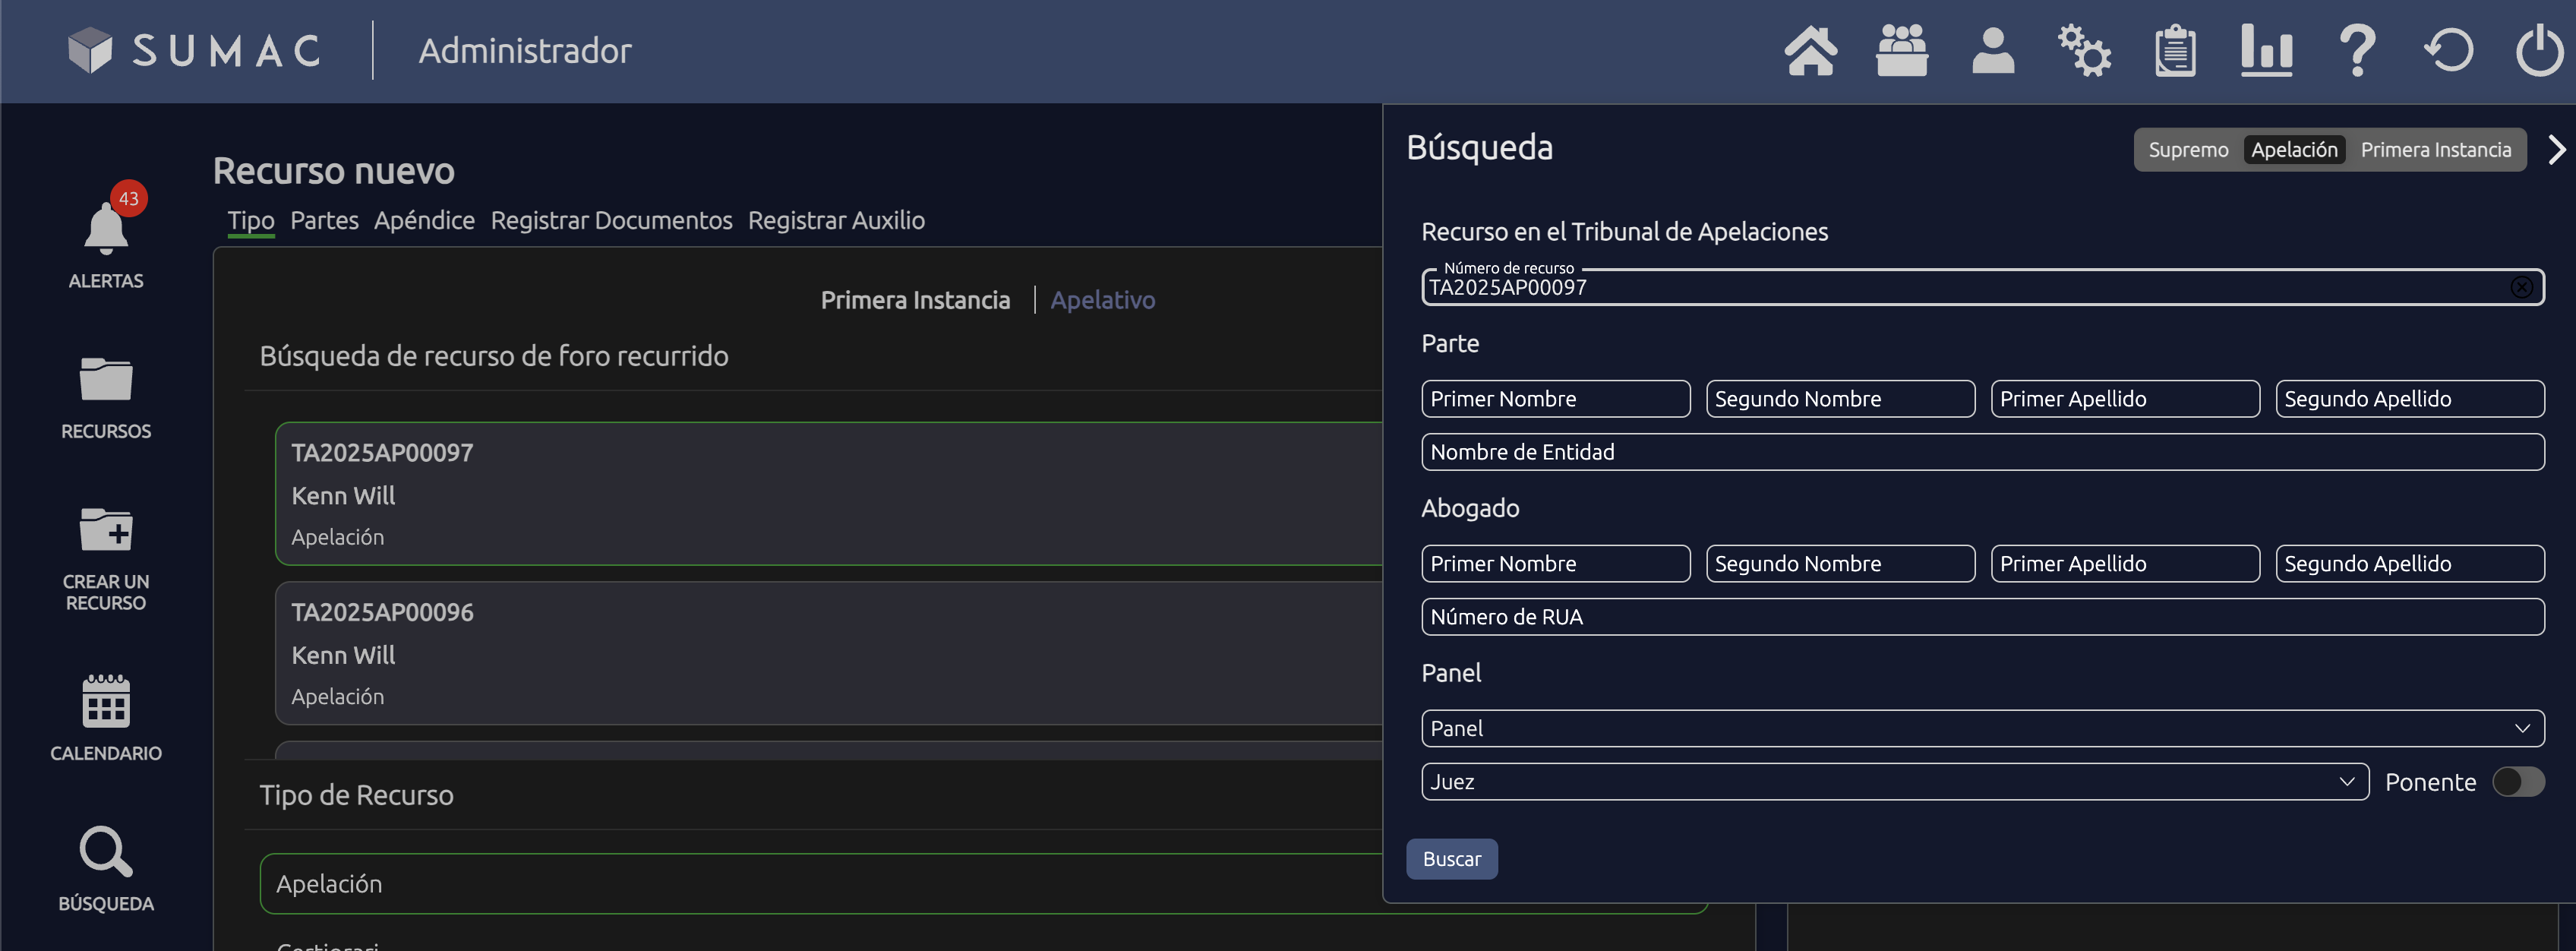Open the user groups icon
Viewport: 2576px width, 951px height.
(x=1901, y=51)
